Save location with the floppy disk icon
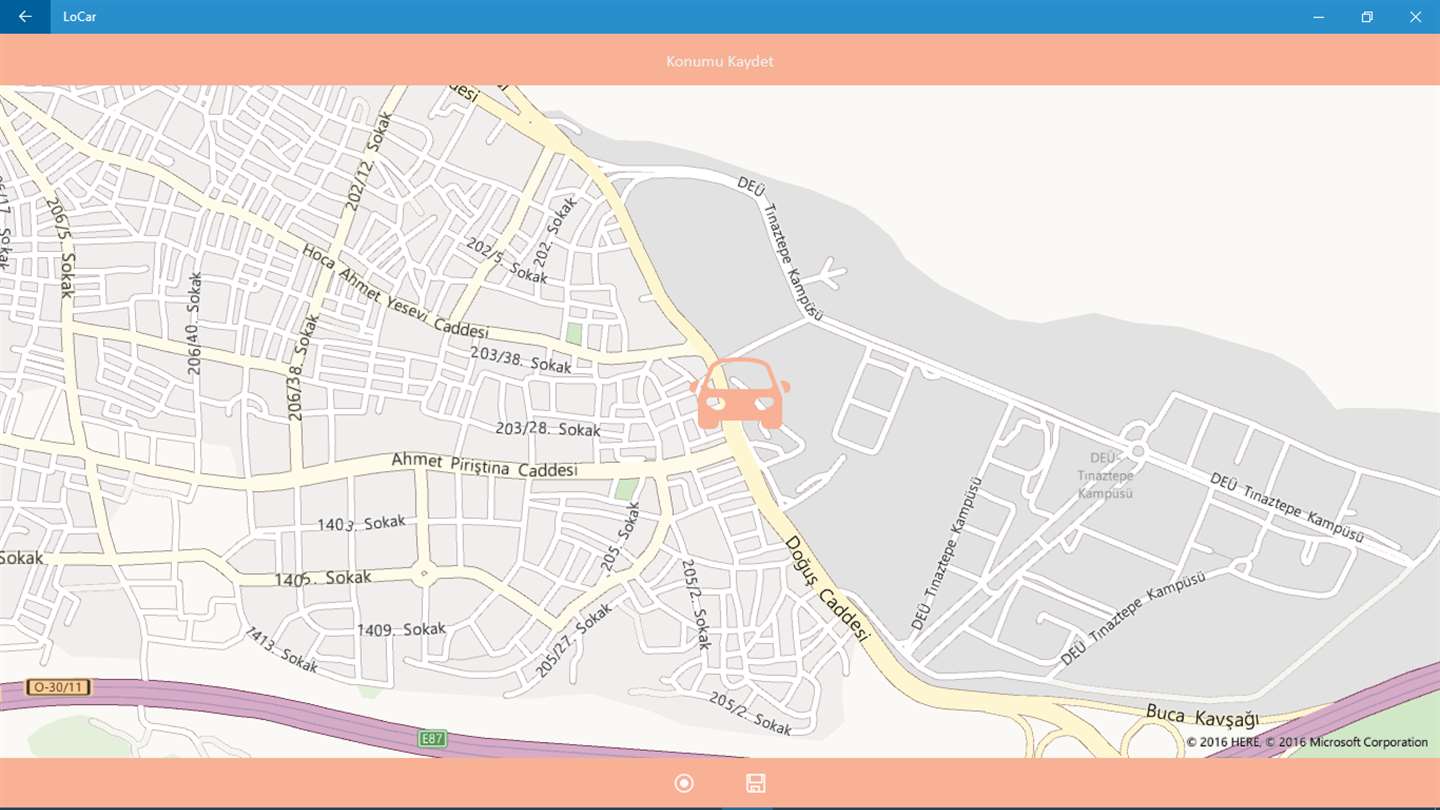The width and height of the screenshot is (1440, 810). 756,783
